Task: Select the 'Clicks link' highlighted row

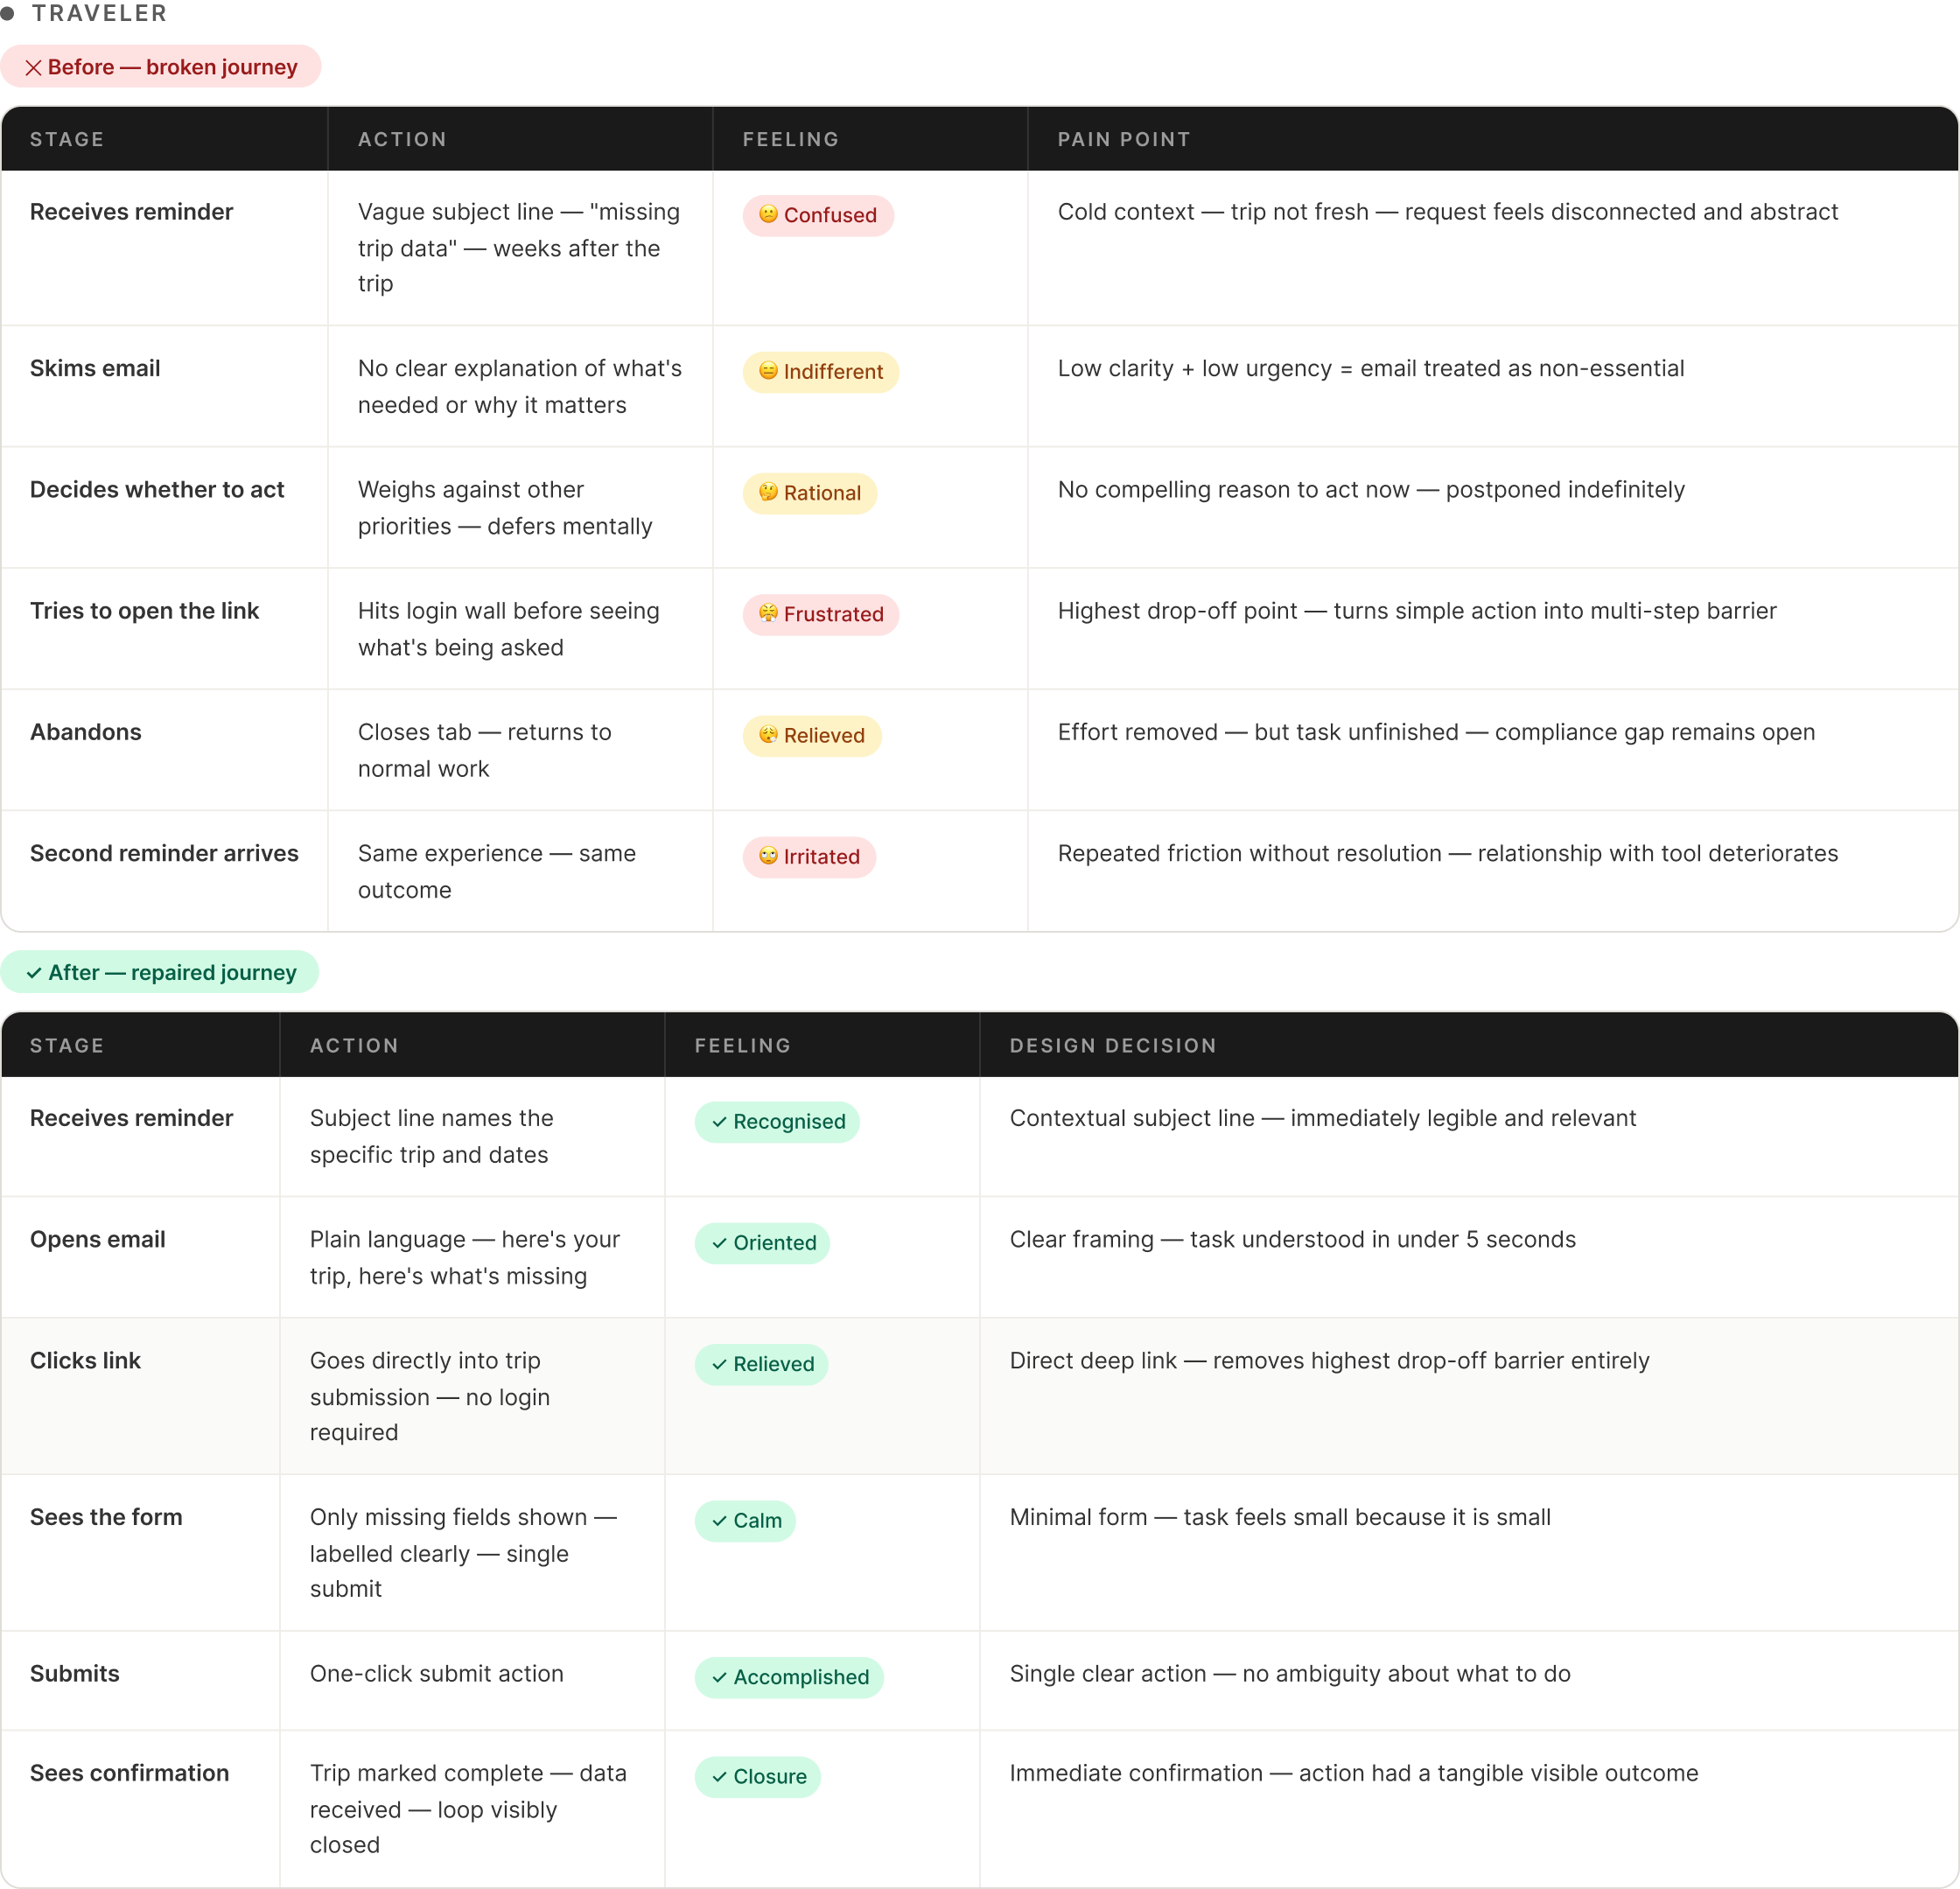Action: (x=85, y=1360)
